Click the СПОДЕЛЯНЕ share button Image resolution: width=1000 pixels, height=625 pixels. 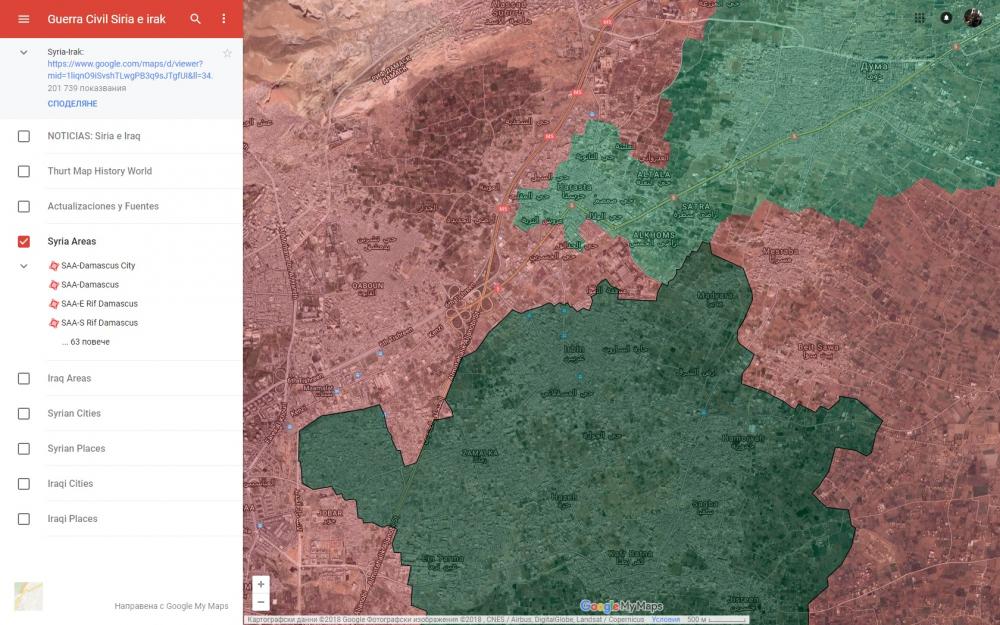[72, 104]
